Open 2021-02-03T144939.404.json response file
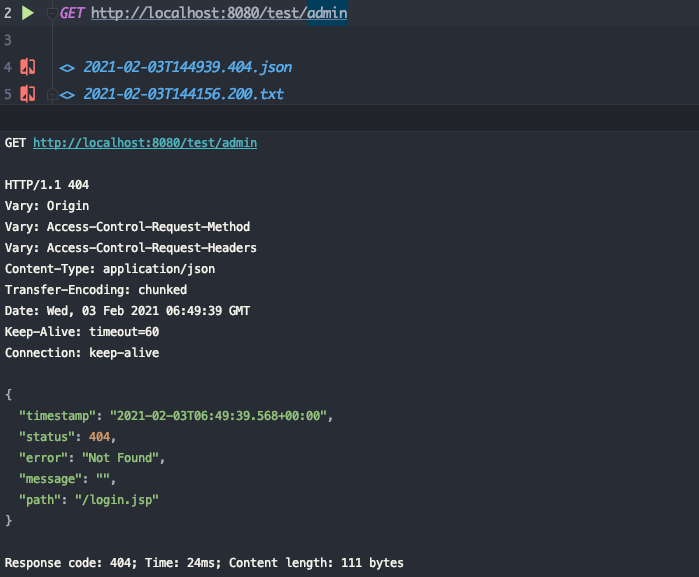Image resolution: width=699 pixels, height=577 pixels. coord(188,67)
